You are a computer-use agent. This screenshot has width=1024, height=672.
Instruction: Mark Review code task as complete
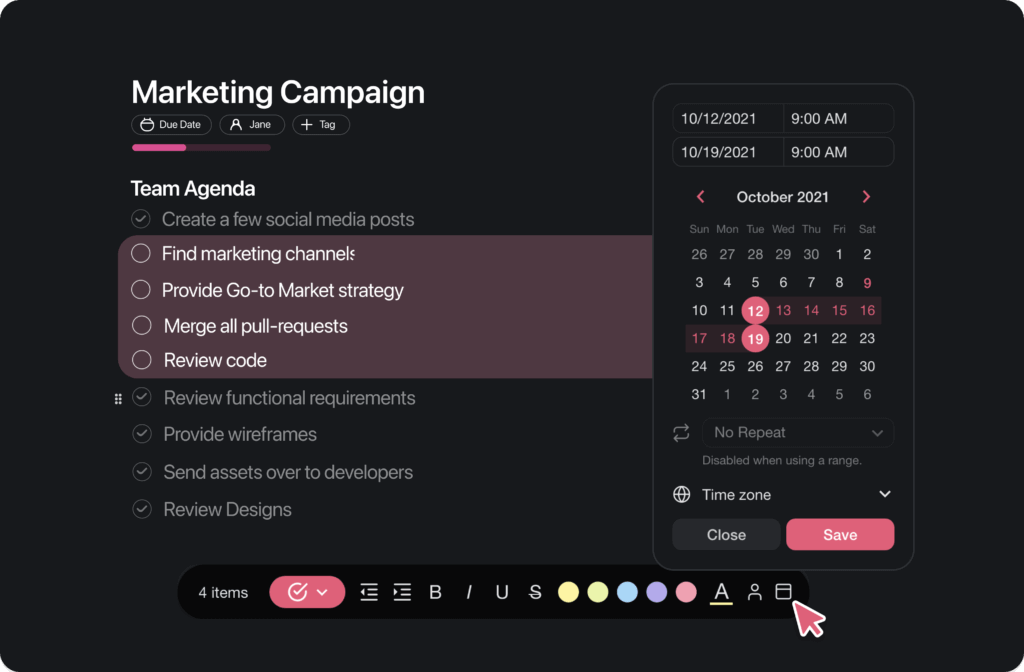tap(142, 360)
